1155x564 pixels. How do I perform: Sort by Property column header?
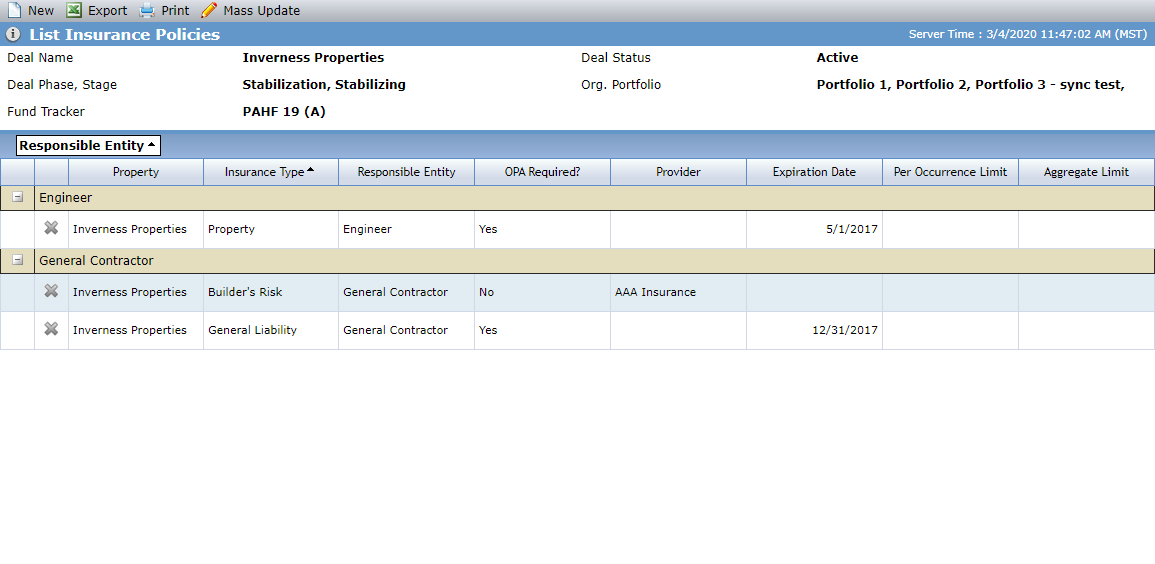[x=136, y=172]
